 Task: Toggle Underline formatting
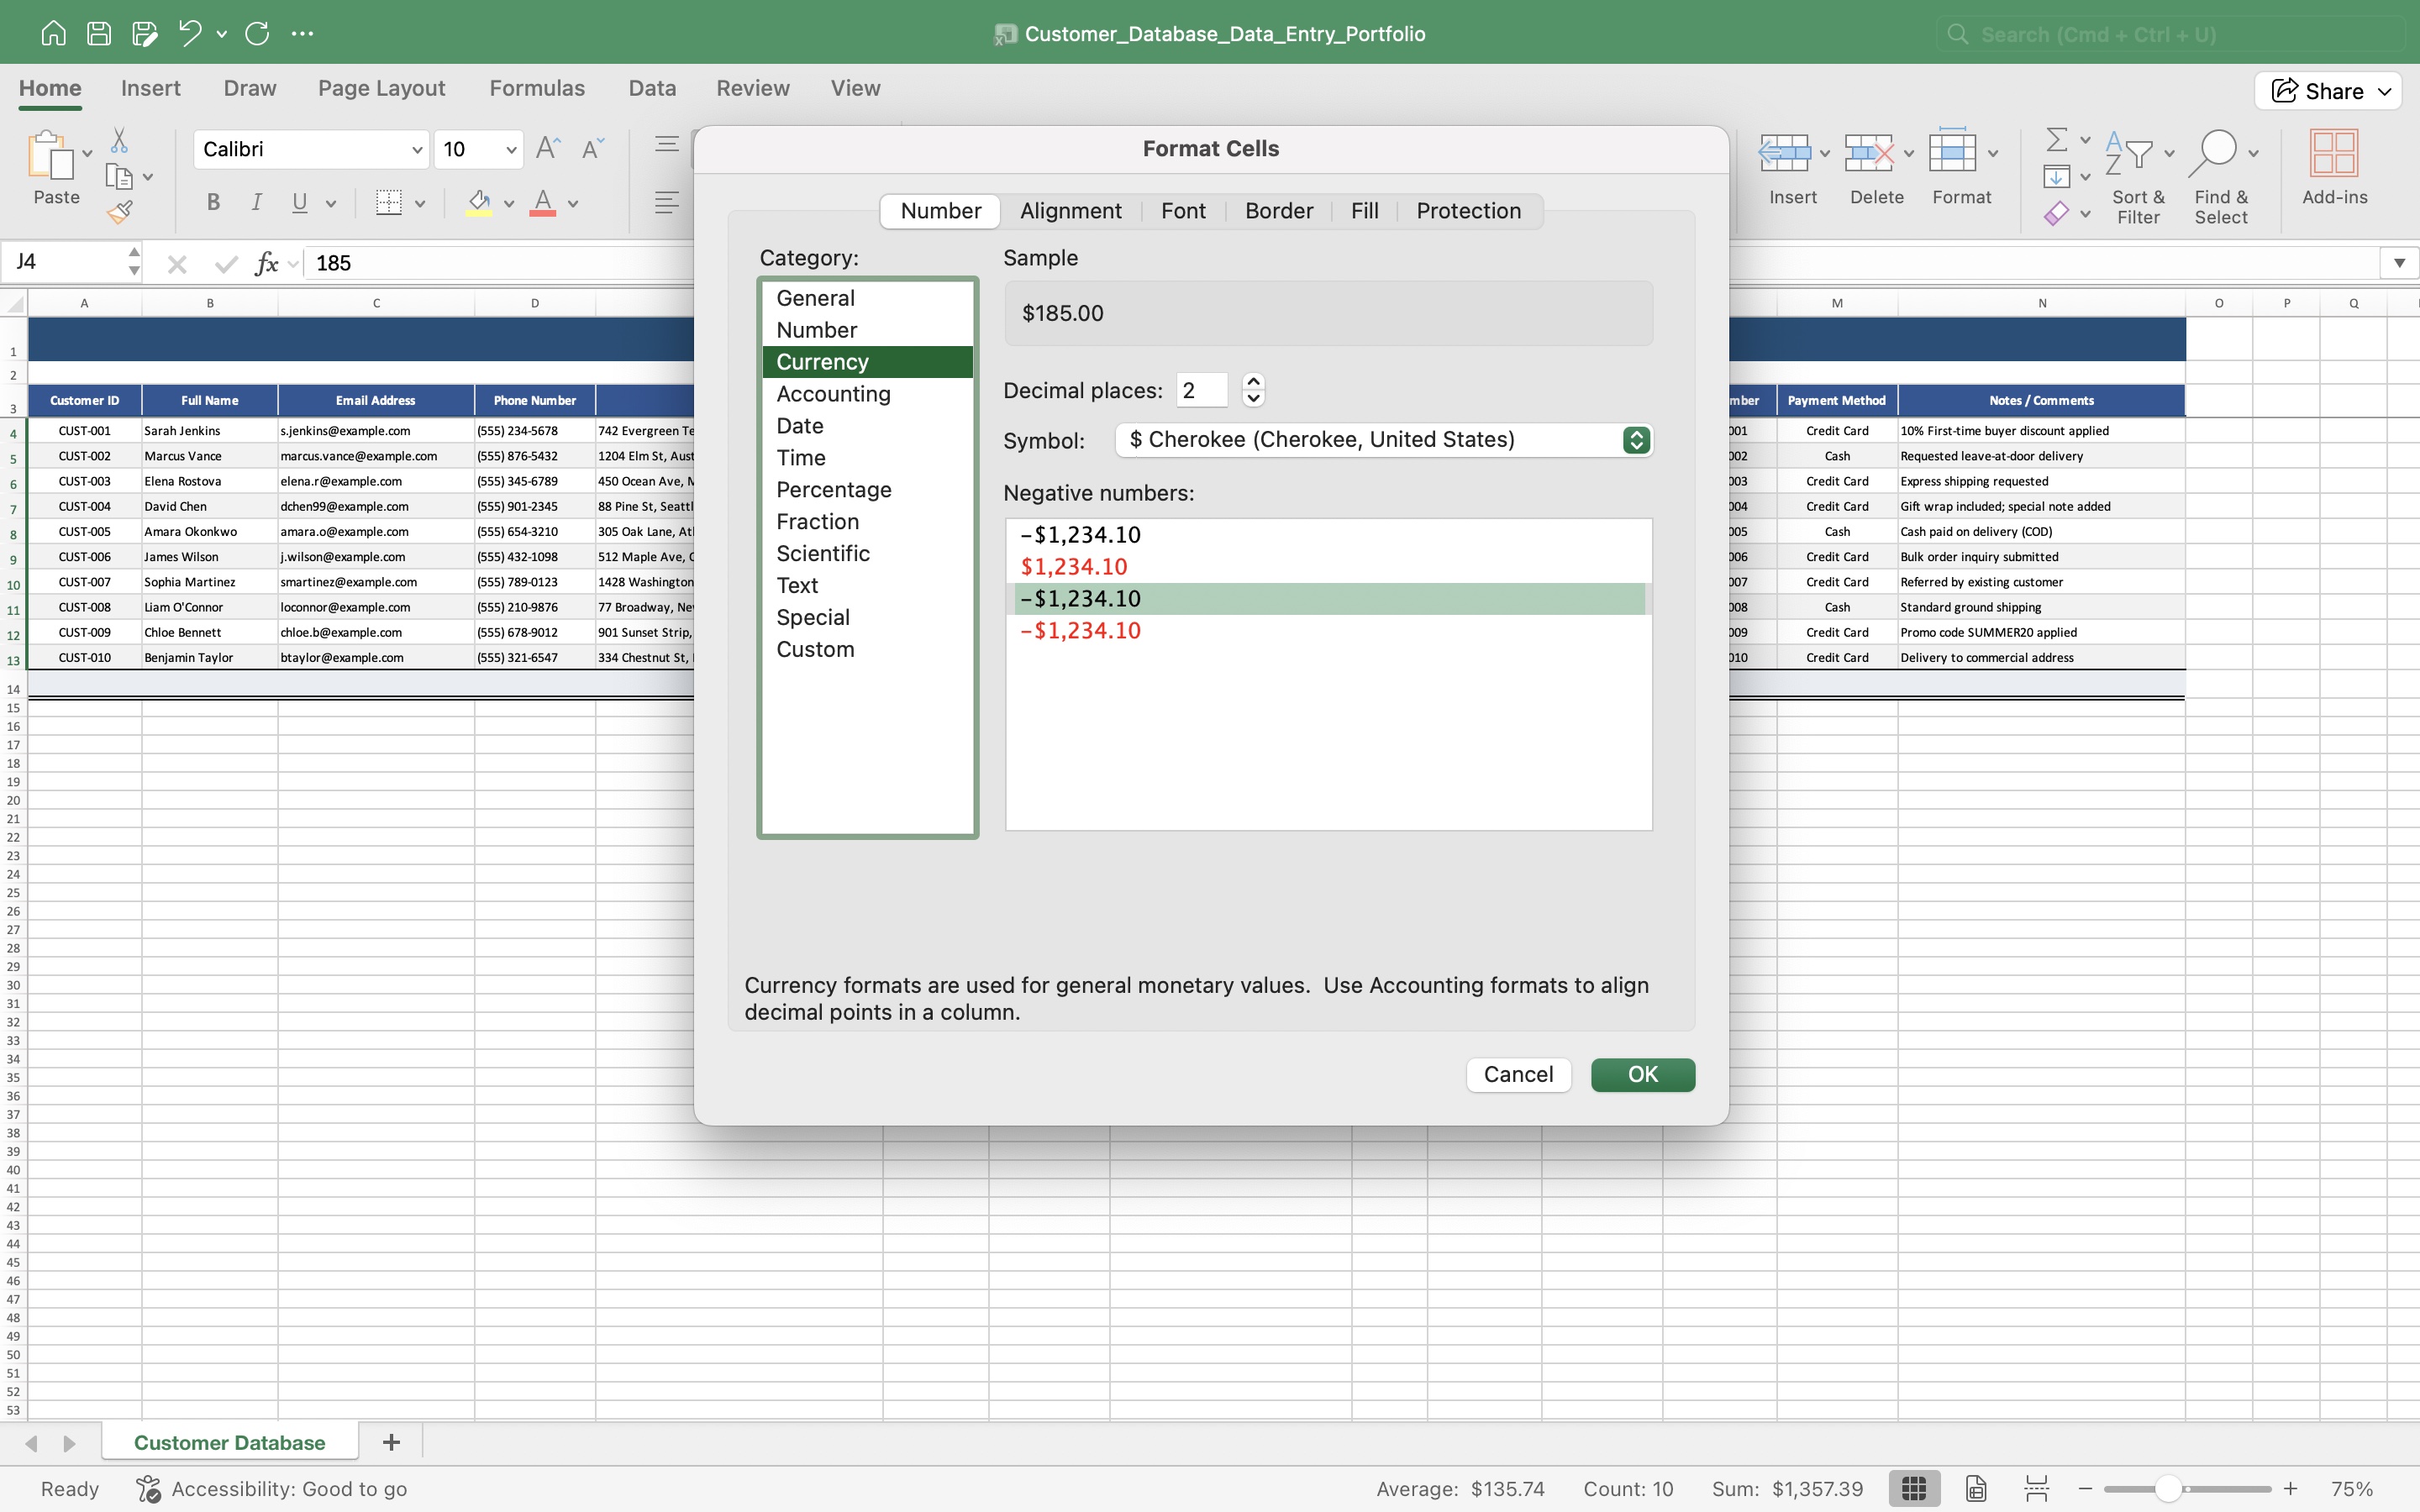299,203
